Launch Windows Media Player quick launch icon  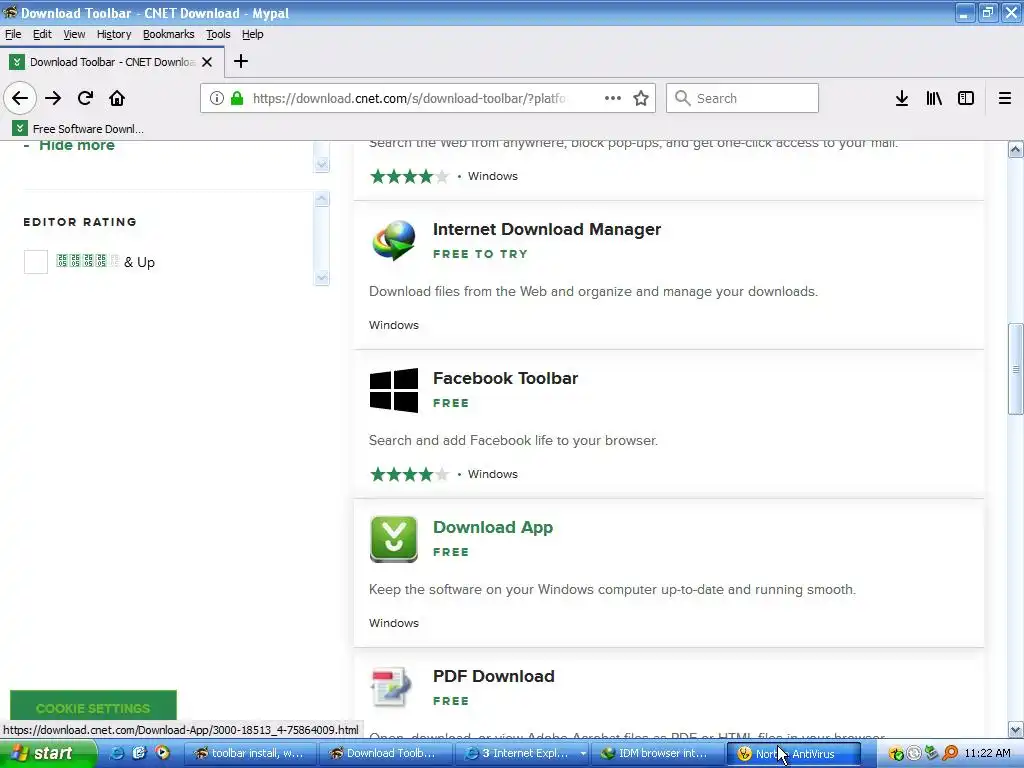click(162, 753)
